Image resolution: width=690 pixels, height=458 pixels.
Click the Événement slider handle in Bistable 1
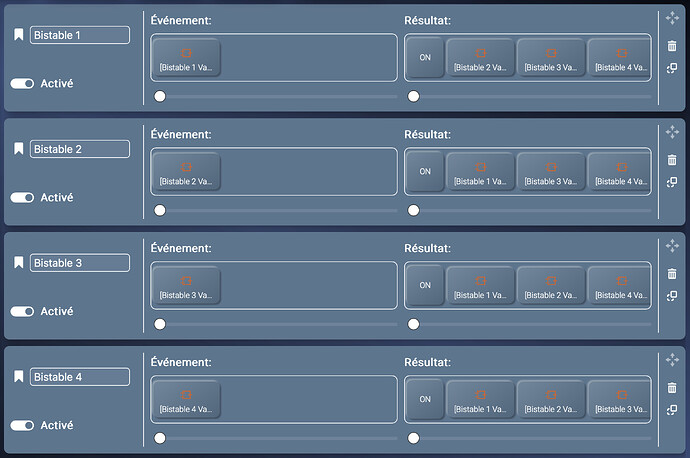(x=160, y=97)
